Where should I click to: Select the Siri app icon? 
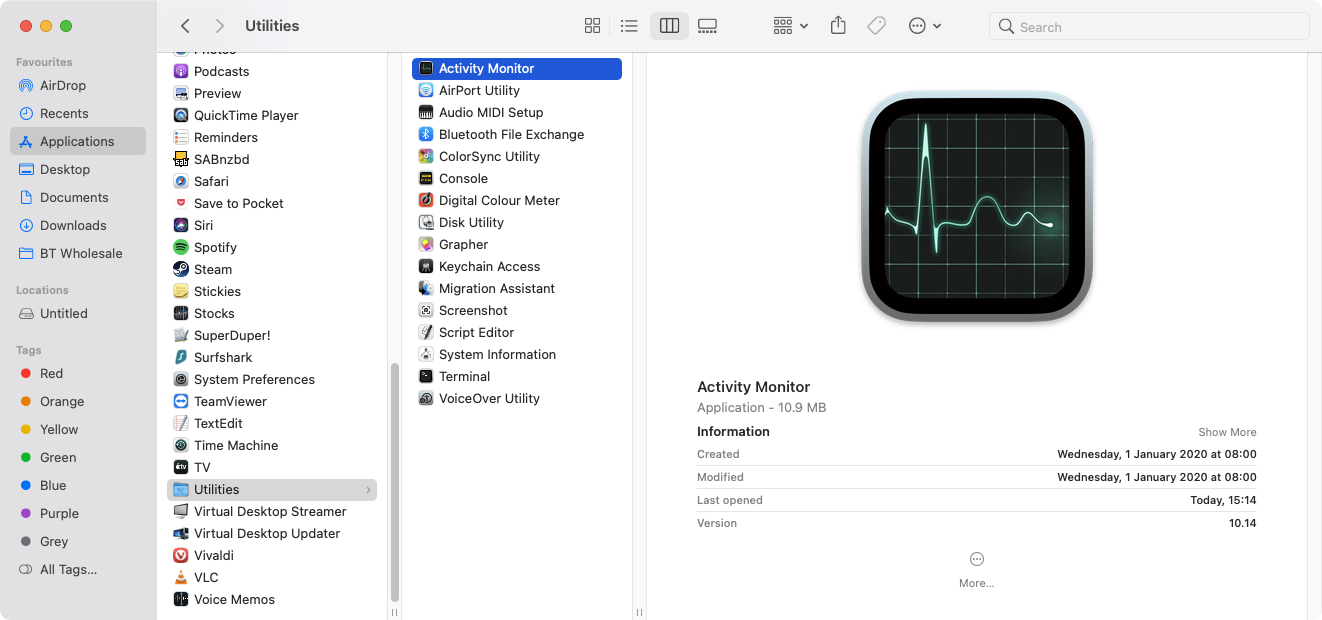(x=181, y=225)
